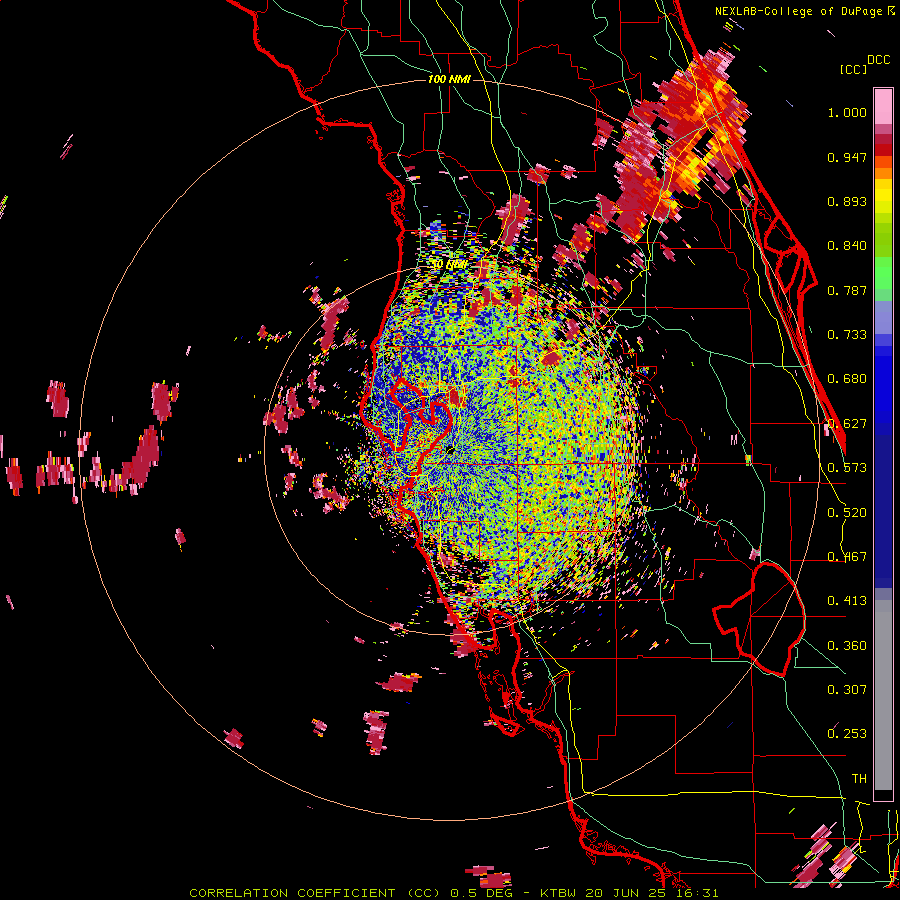Click the KTBW radar site identifier
Screen dimensions: 900x900
tap(560, 893)
